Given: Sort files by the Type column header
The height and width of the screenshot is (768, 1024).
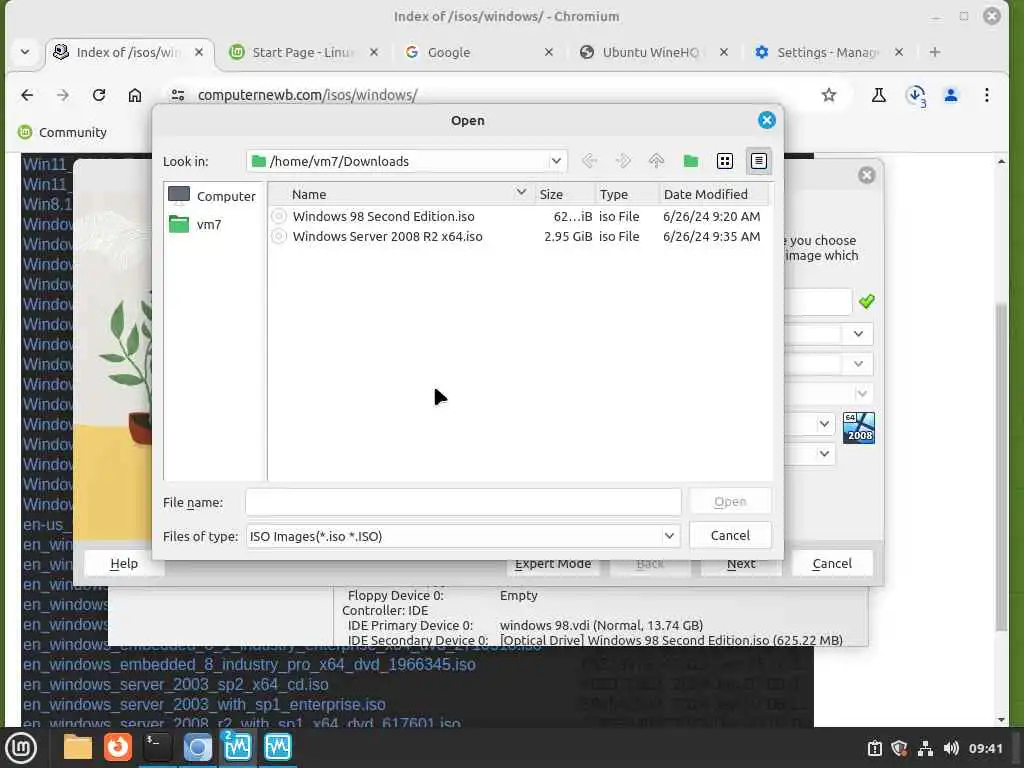Looking at the screenshot, I should coord(626,194).
